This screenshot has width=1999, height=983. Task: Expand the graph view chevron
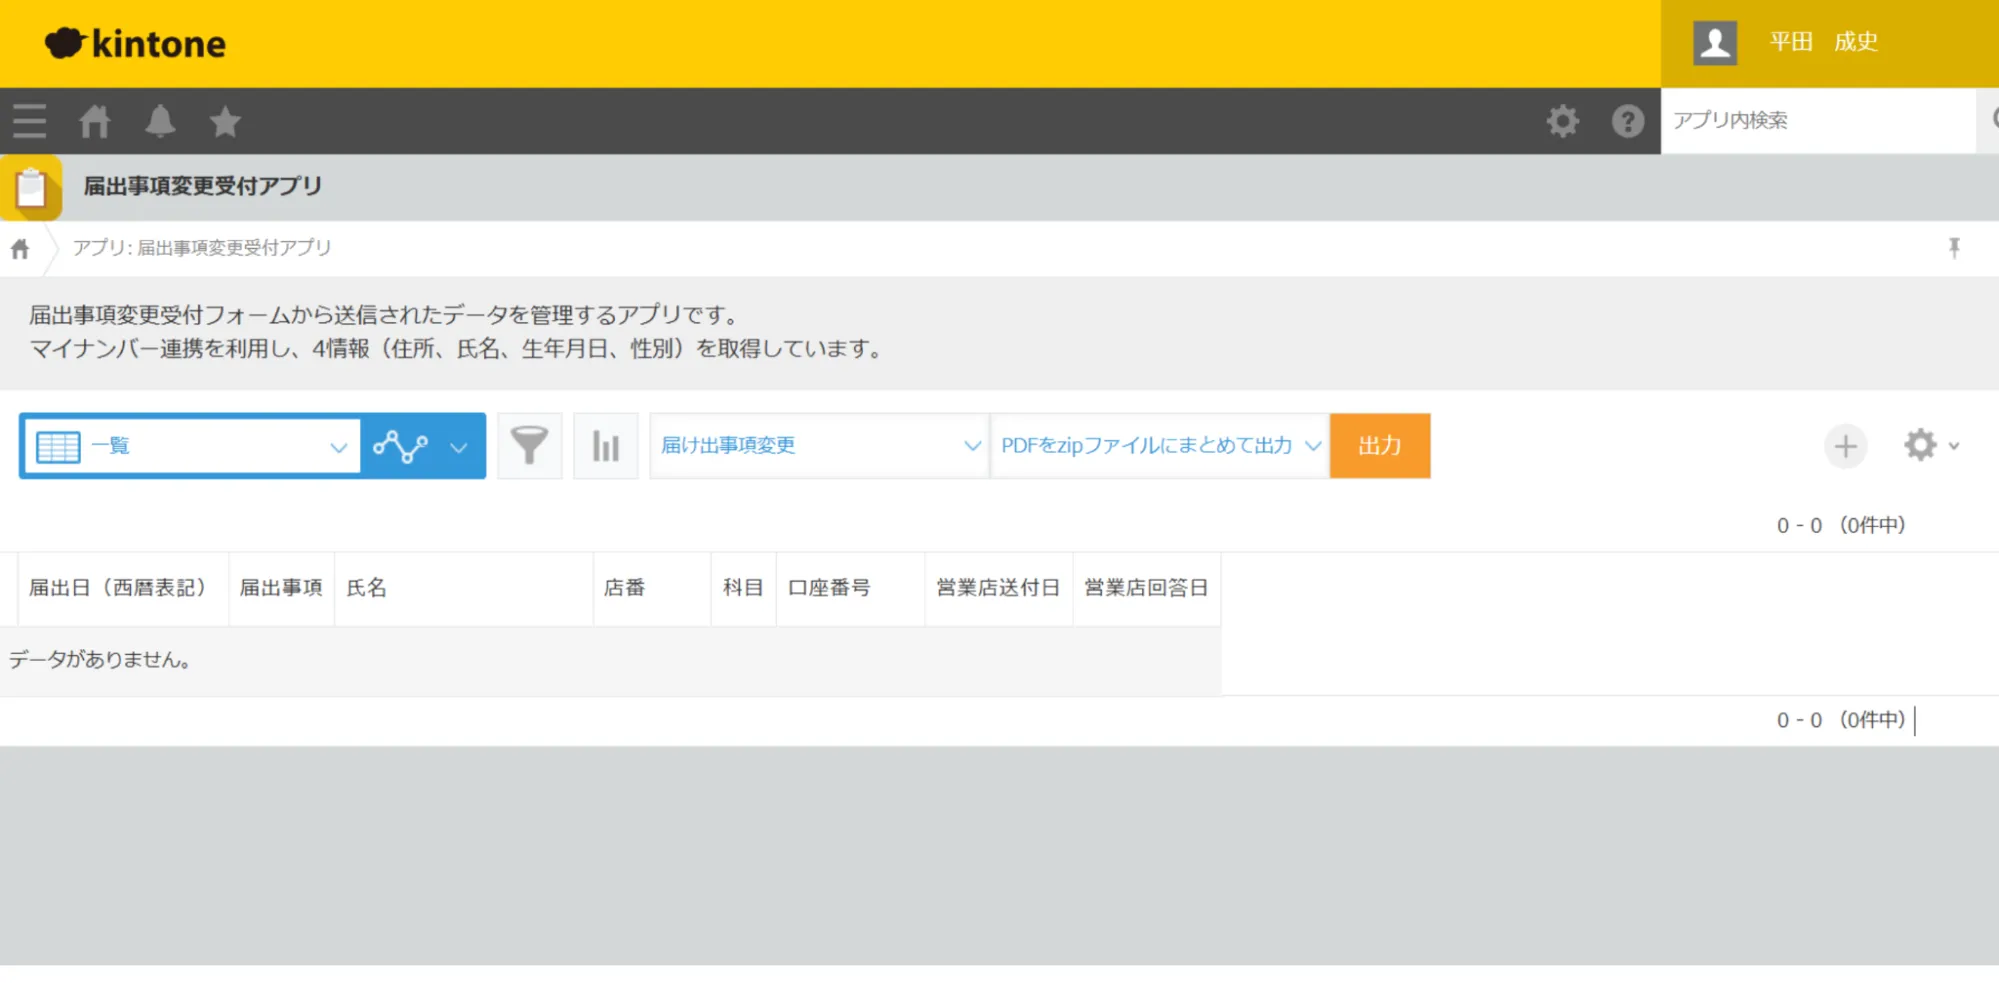(x=459, y=447)
